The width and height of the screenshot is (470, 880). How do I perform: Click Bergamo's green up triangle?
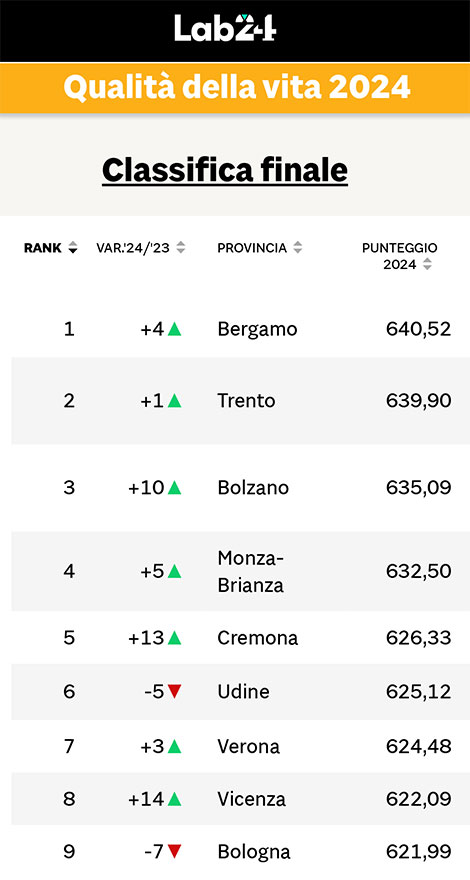click(175, 329)
